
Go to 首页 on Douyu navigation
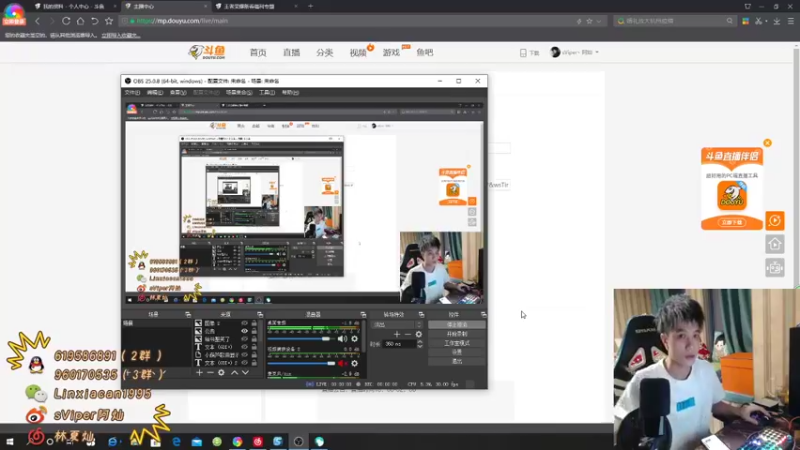point(258,53)
